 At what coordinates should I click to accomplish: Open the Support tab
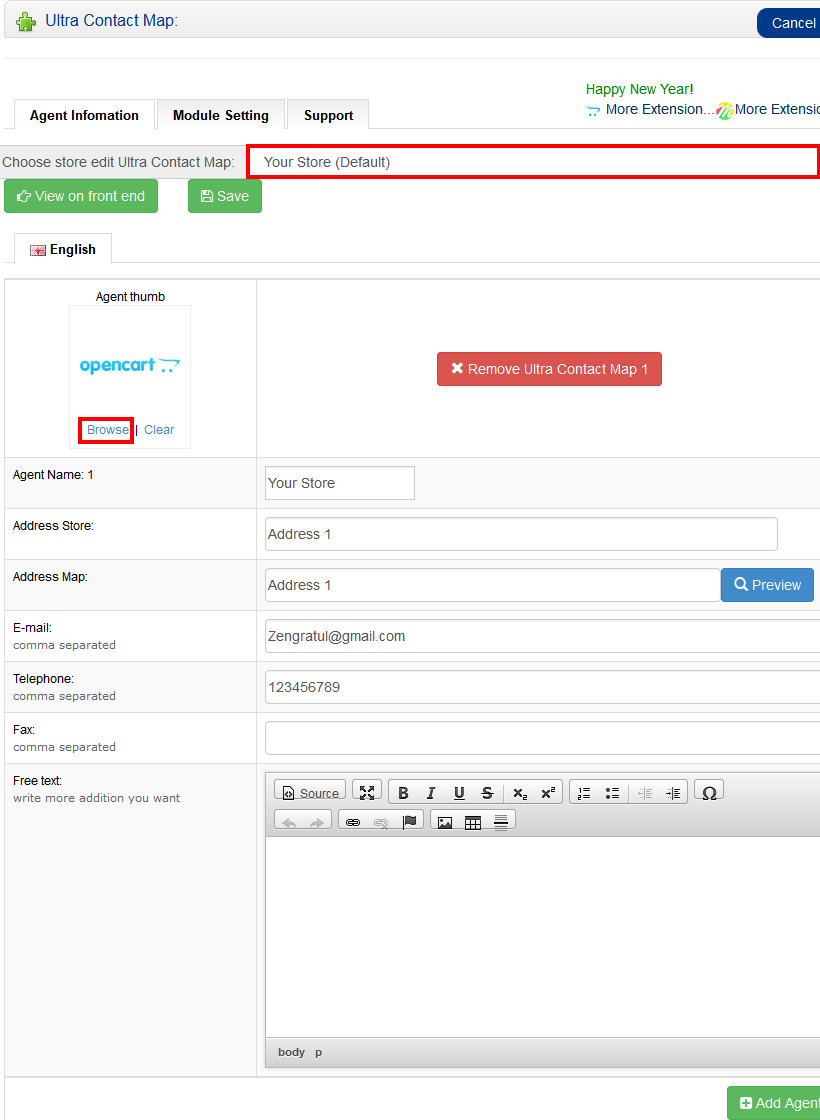[x=328, y=115]
